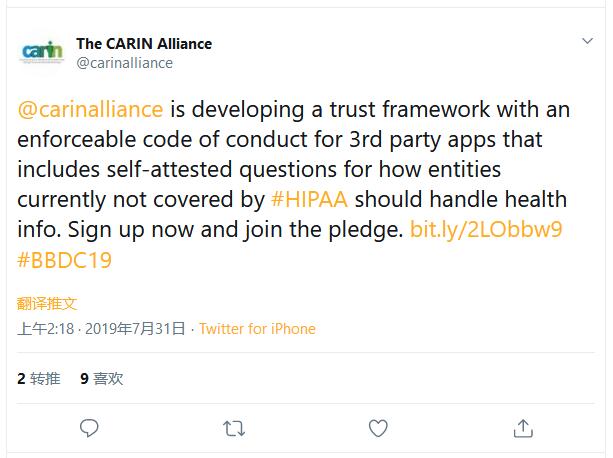Image resolution: width=613 pixels, height=458 pixels.
Task: Open The CARIN Alliance display name
Action: pos(144,44)
